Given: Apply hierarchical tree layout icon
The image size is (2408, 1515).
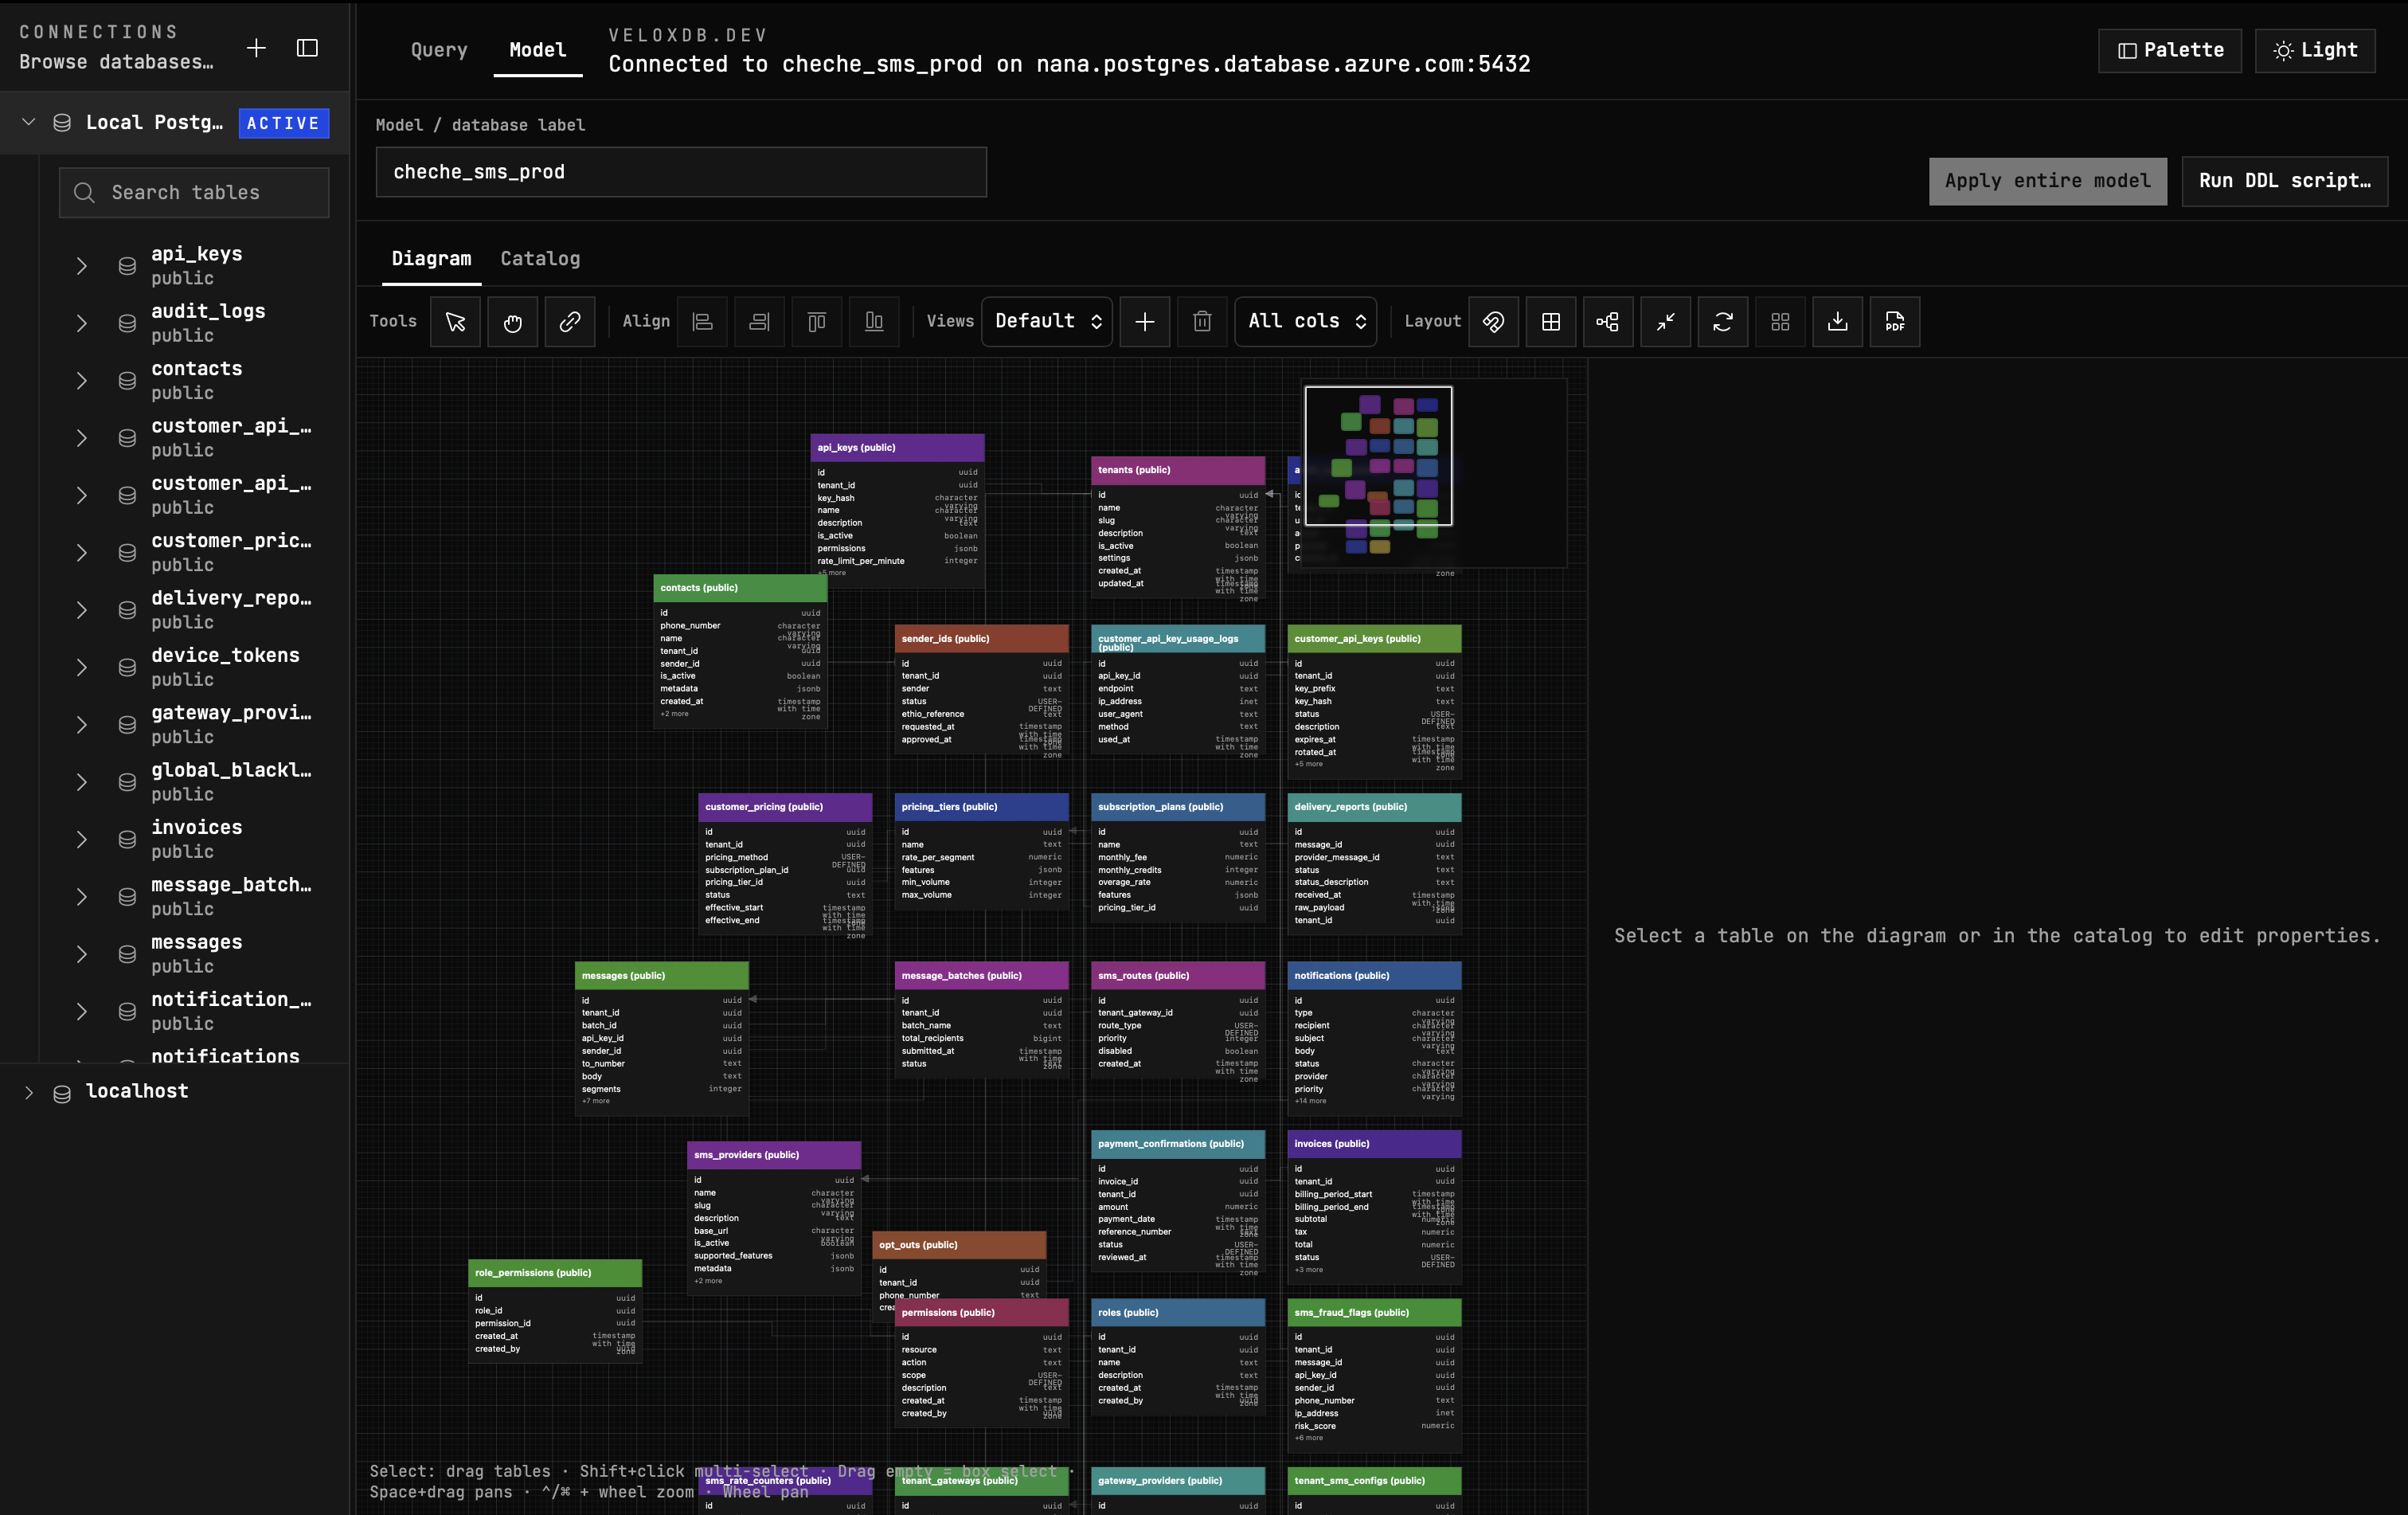Looking at the screenshot, I should pyautogui.click(x=1608, y=322).
